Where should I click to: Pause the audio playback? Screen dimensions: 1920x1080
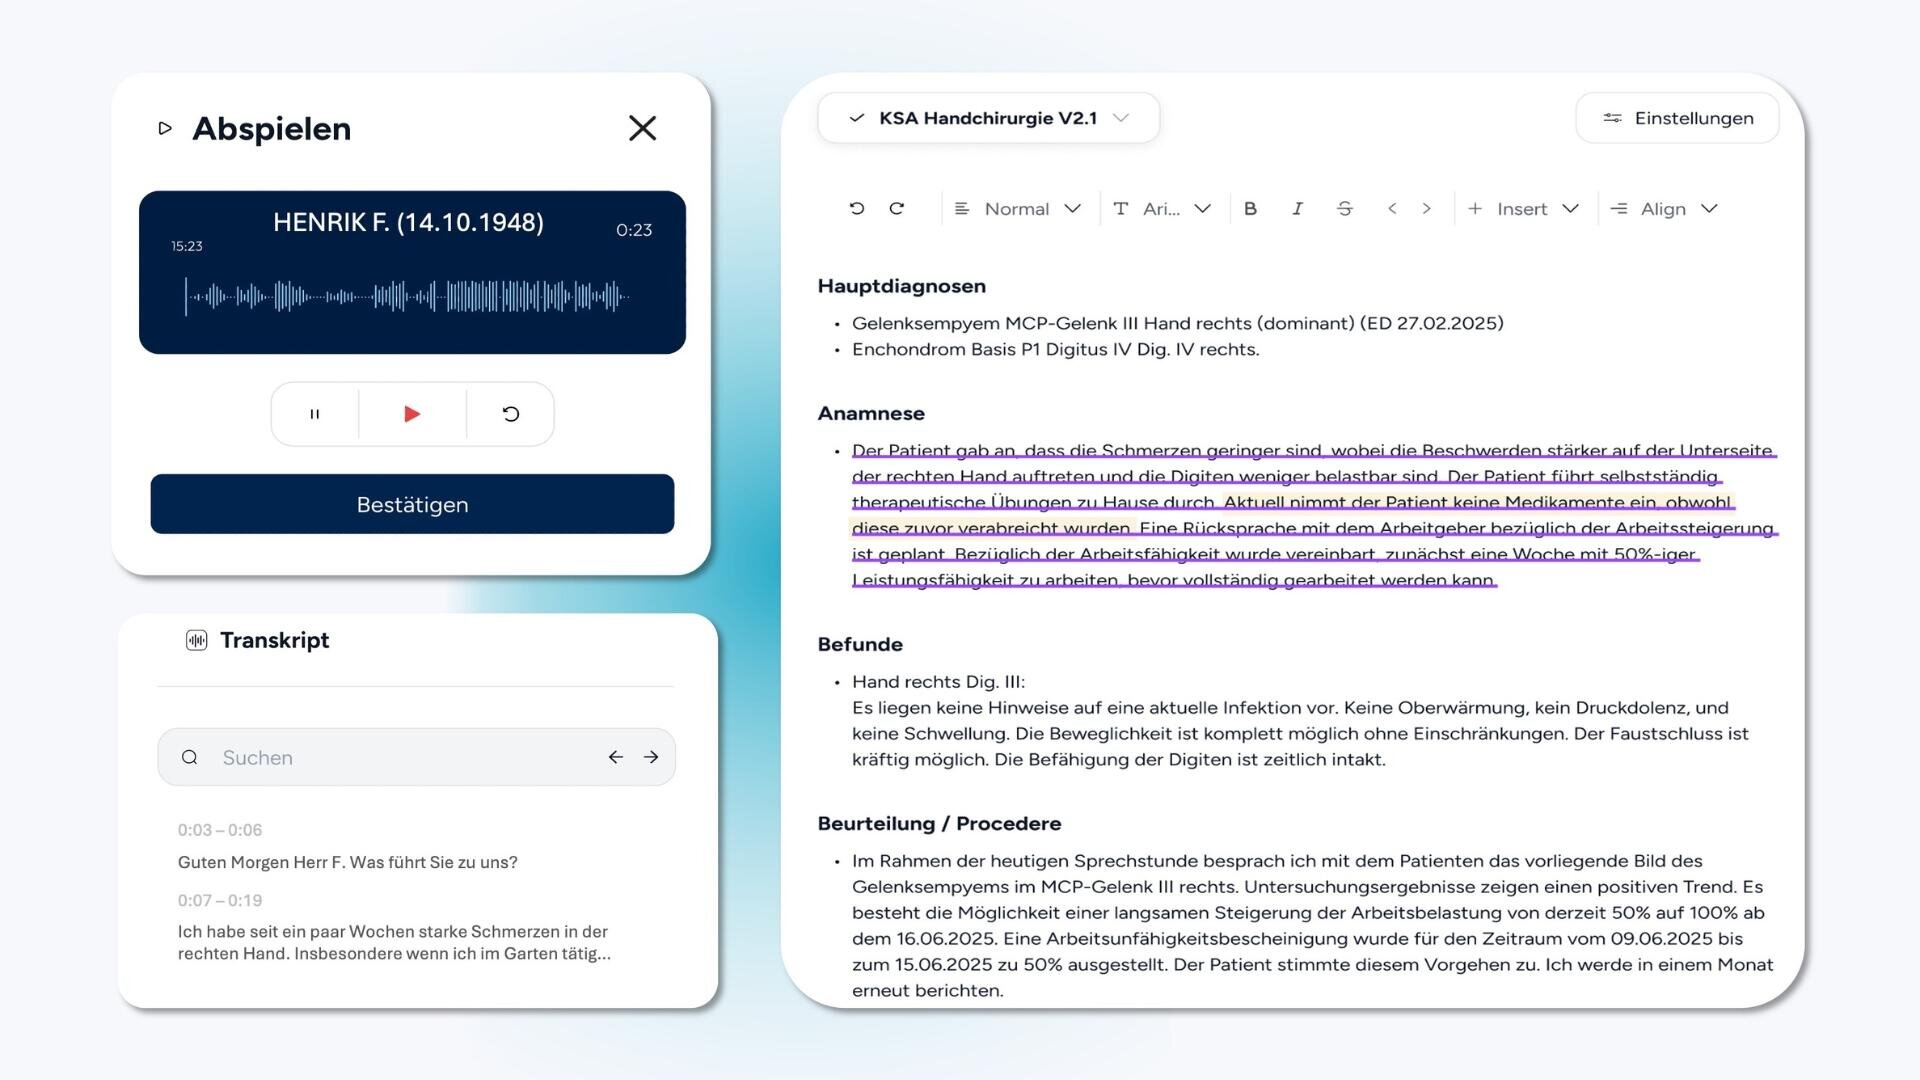(x=314, y=413)
